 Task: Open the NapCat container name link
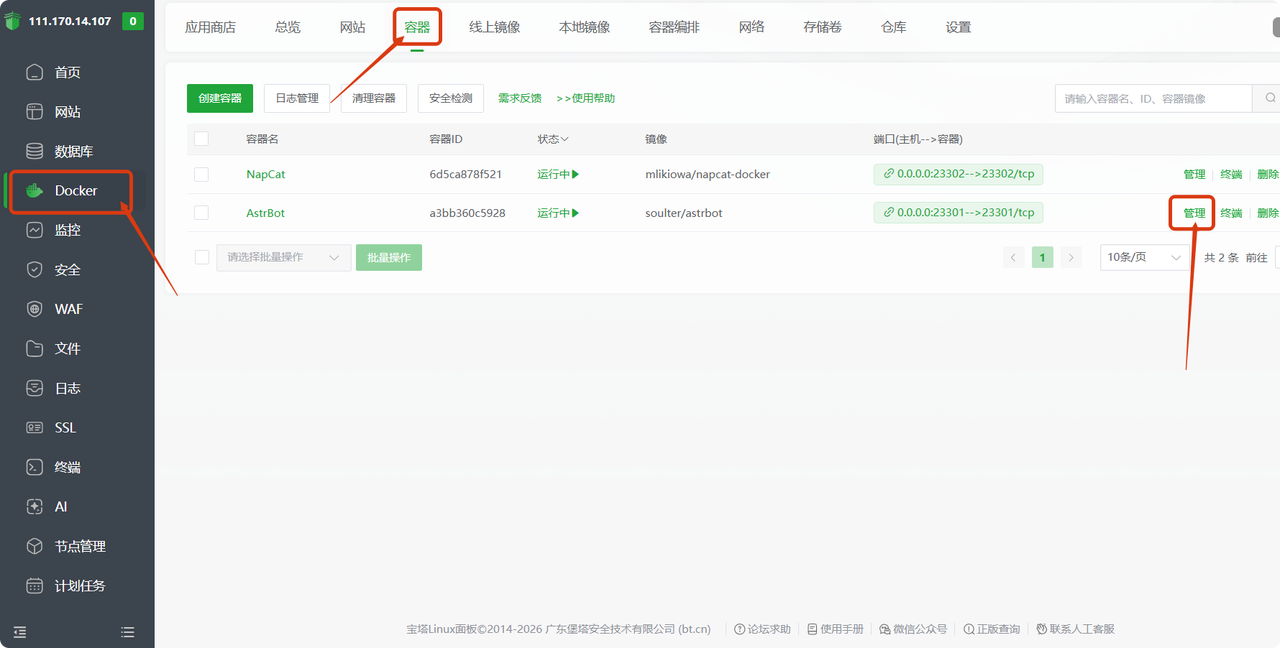(x=266, y=174)
